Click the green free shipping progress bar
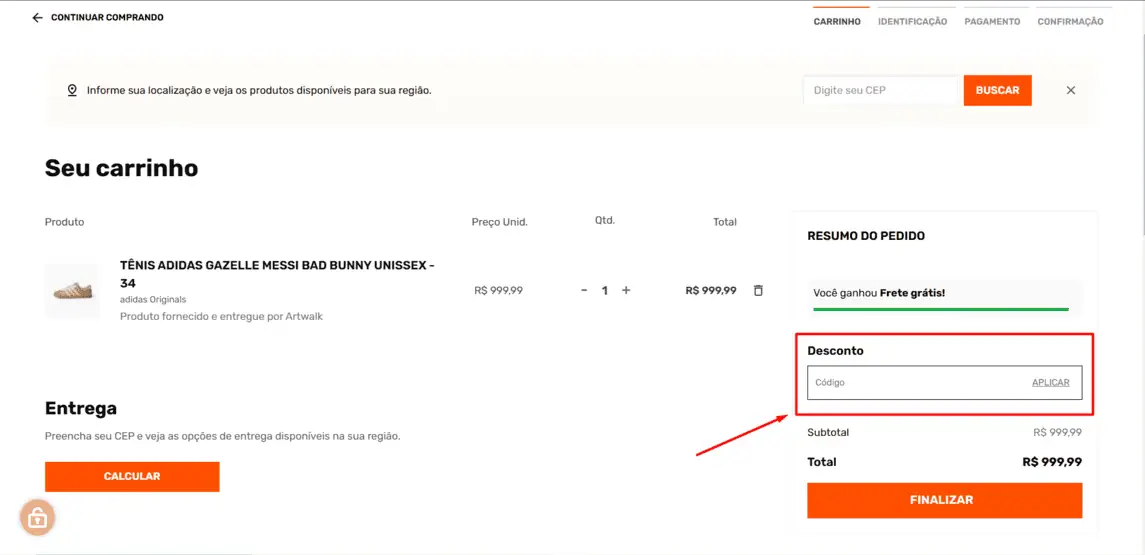Viewport: 1145px width, 555px height. click(x=941, y=310)
